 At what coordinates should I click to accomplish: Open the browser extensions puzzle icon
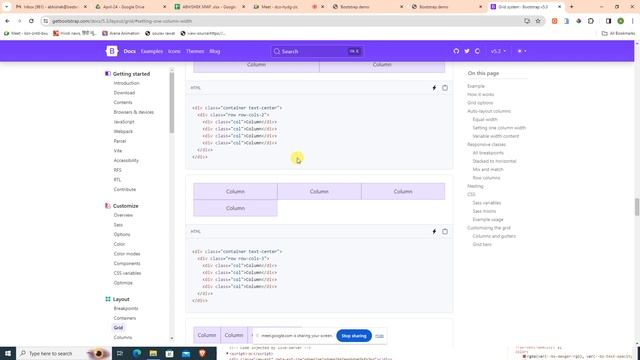point(591,21)
